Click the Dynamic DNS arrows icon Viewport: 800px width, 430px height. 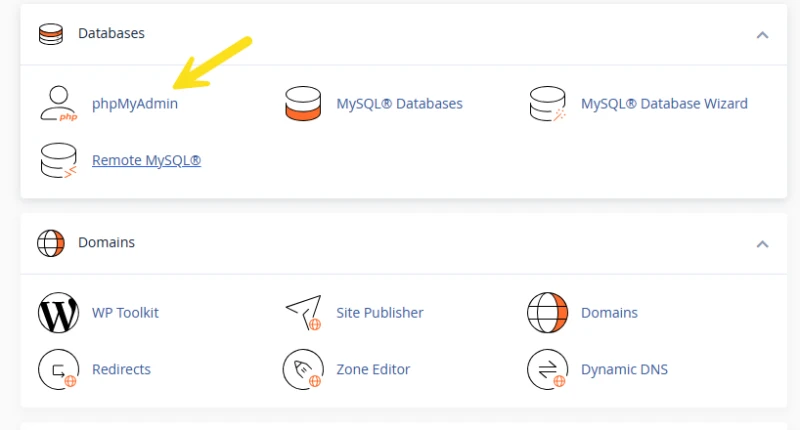[547, 369]
